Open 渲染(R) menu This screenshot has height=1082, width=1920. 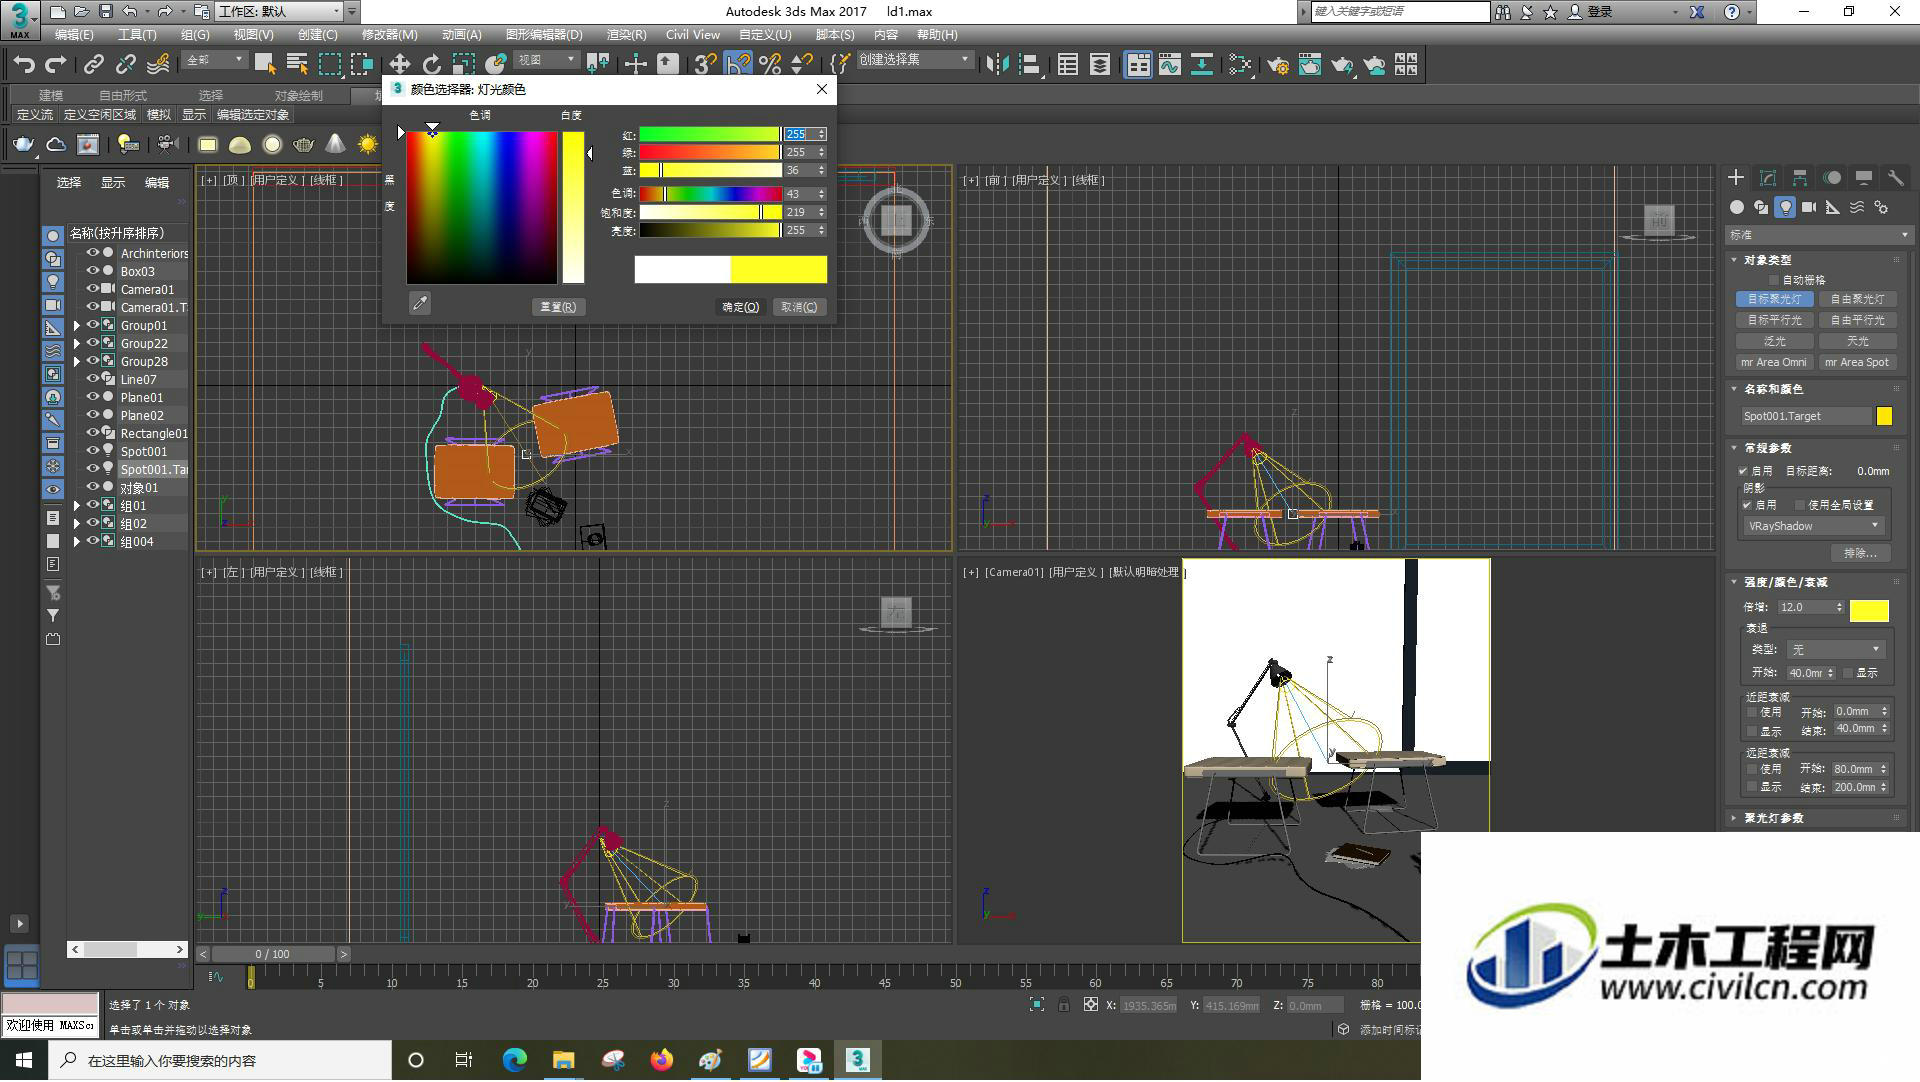pos(626,35)
